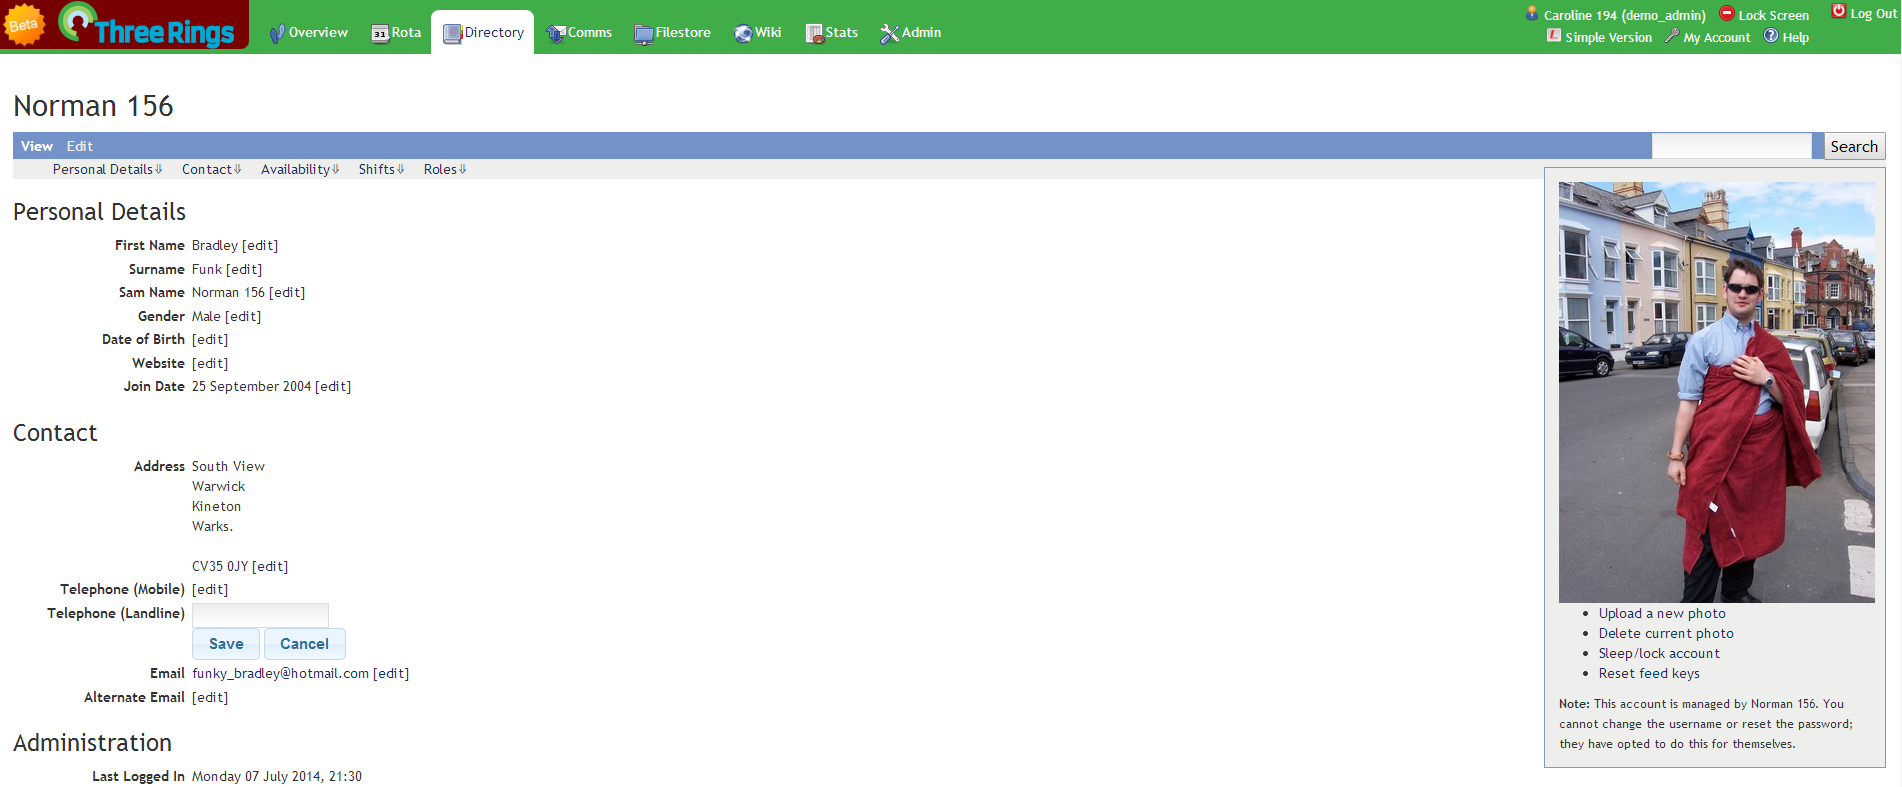Image resolution: width=1902 pixels, height=787 pixels.
Task: Click the My Account key icon
Action: click(x=1672, y=35)
